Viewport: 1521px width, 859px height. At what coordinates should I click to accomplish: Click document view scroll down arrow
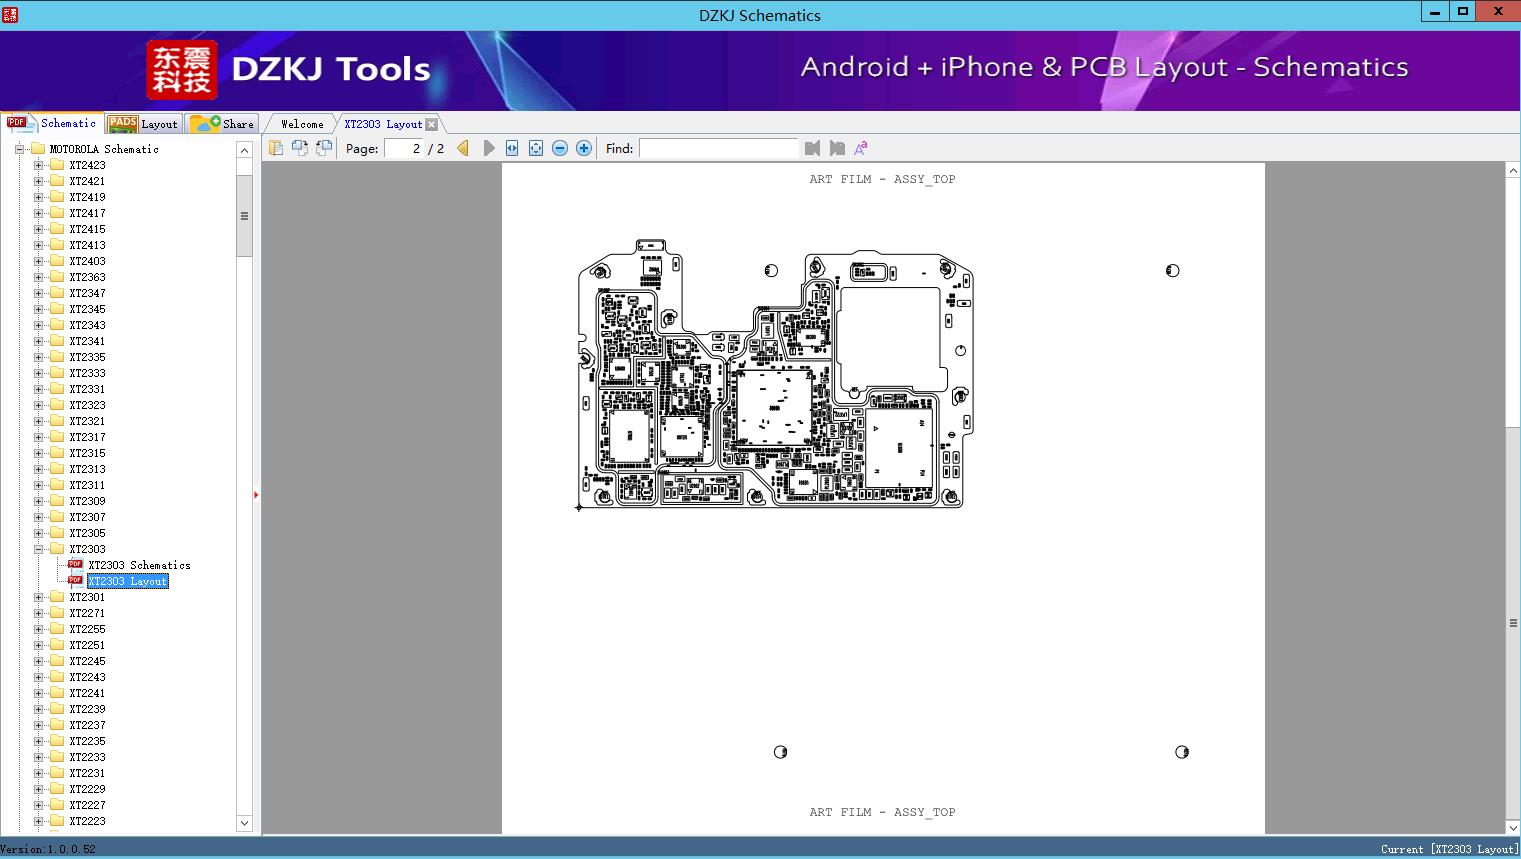coord(1513,827)
